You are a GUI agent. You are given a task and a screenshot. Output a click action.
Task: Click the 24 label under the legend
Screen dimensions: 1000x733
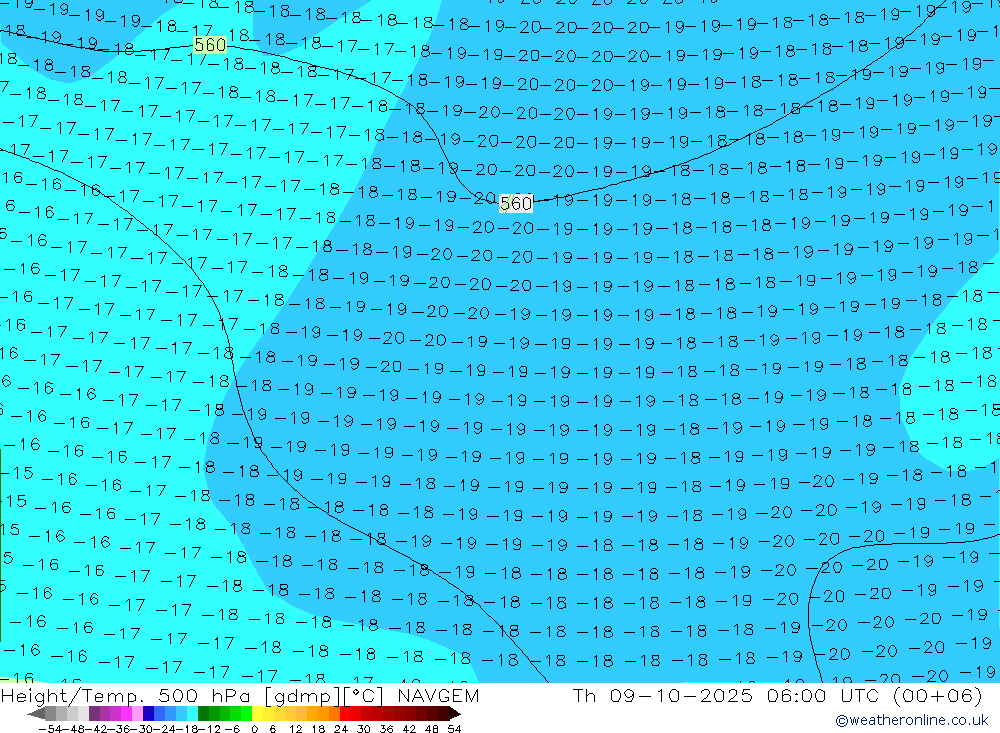pos(341,729)
